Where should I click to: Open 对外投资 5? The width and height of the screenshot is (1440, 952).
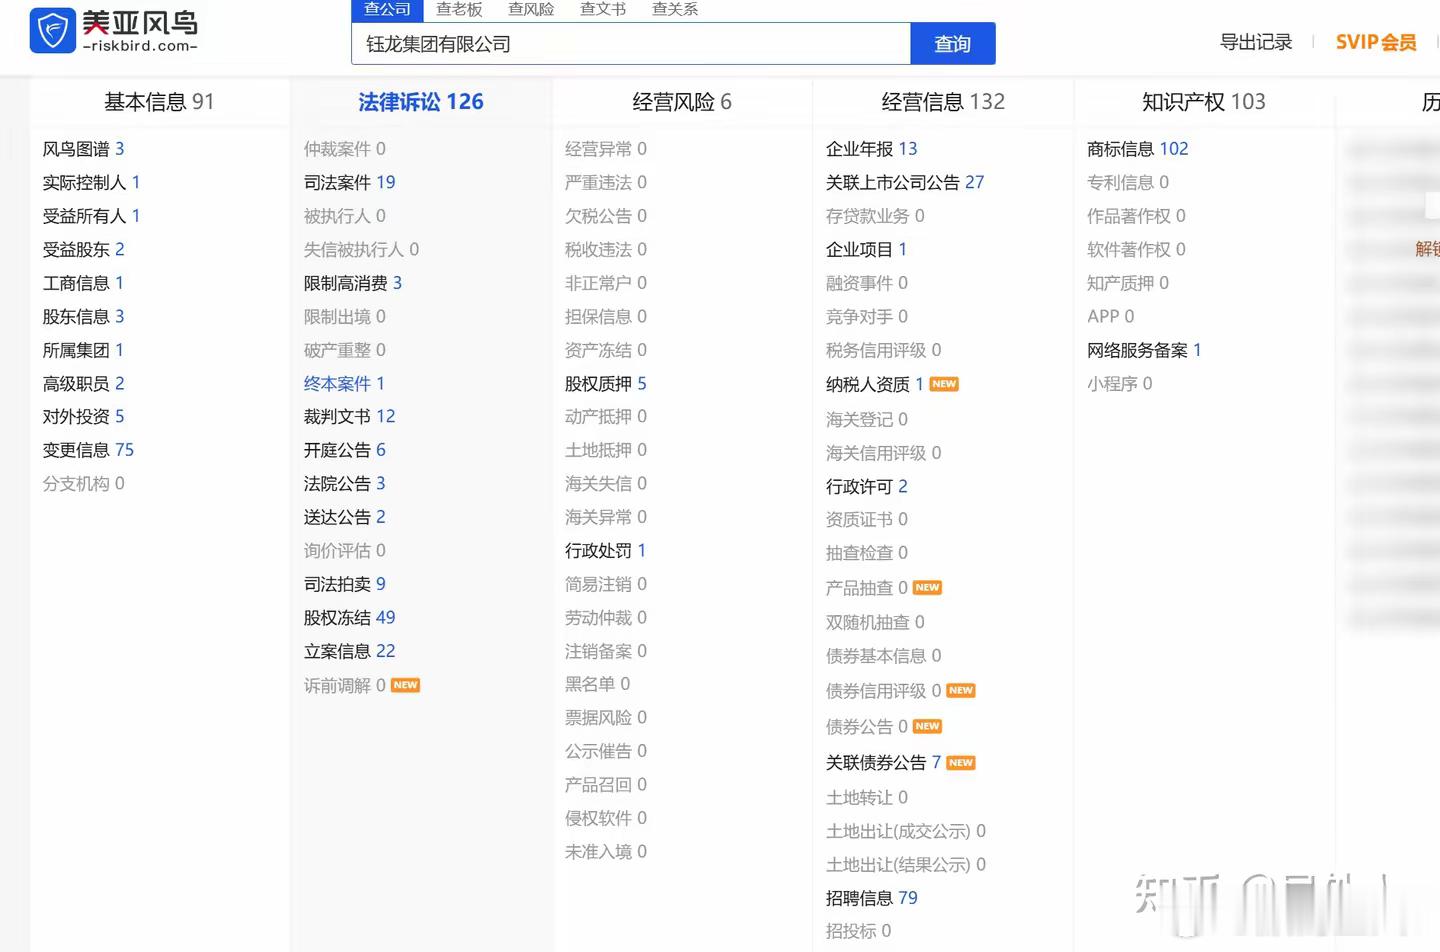point(84,417)
